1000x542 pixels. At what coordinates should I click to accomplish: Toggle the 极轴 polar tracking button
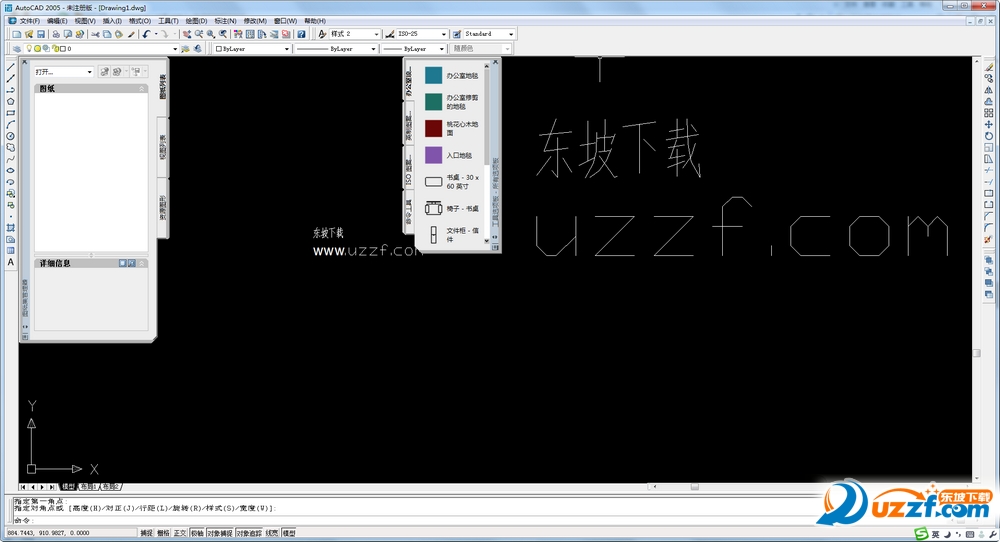tap(197, 533)
